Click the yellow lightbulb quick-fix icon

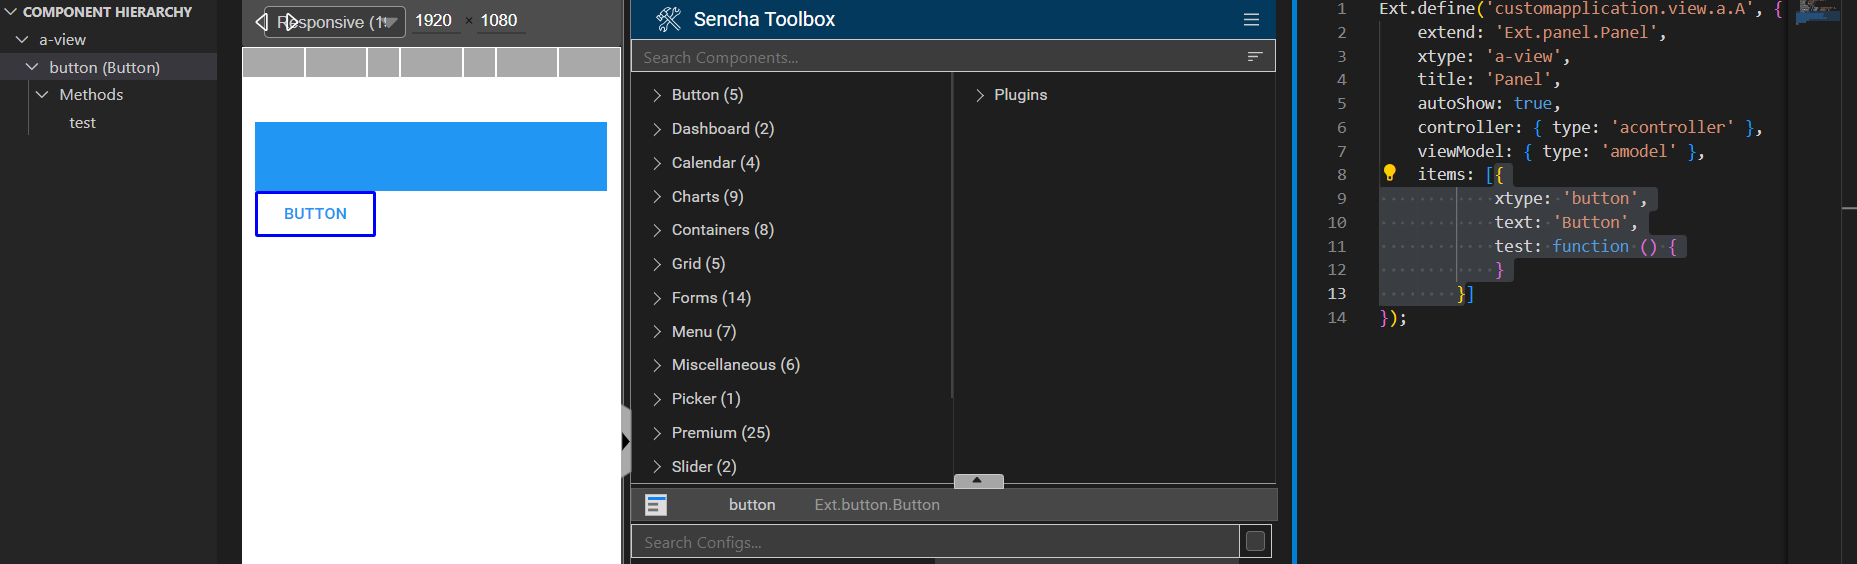coord(1389,173)
